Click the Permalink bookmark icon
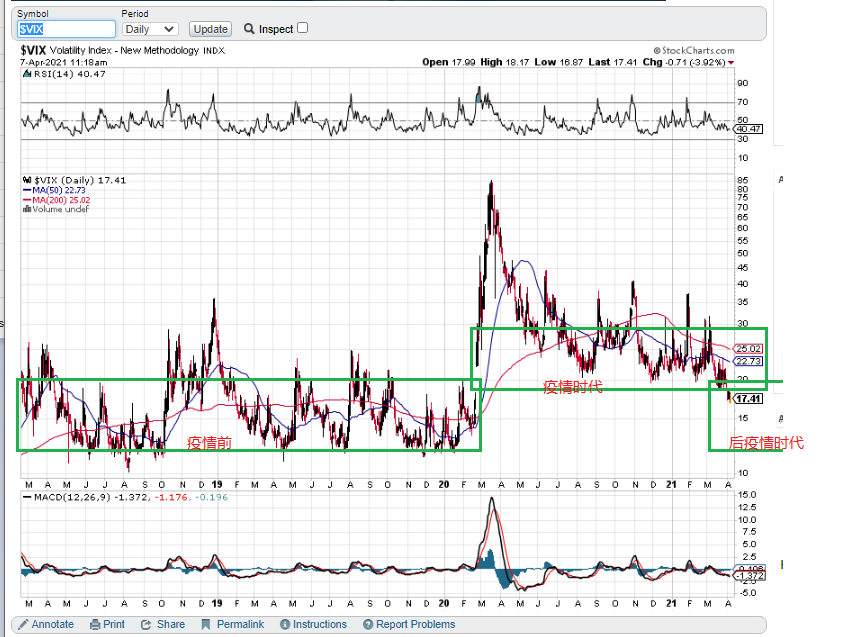The image size is (845, 637). click(x=206, y=624)
